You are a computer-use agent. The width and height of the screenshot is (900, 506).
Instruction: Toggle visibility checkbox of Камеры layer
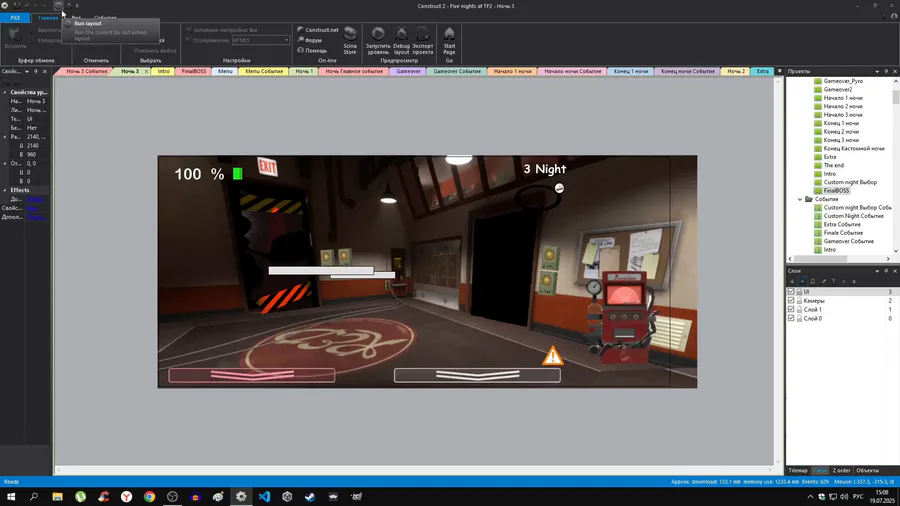point(791,301)
